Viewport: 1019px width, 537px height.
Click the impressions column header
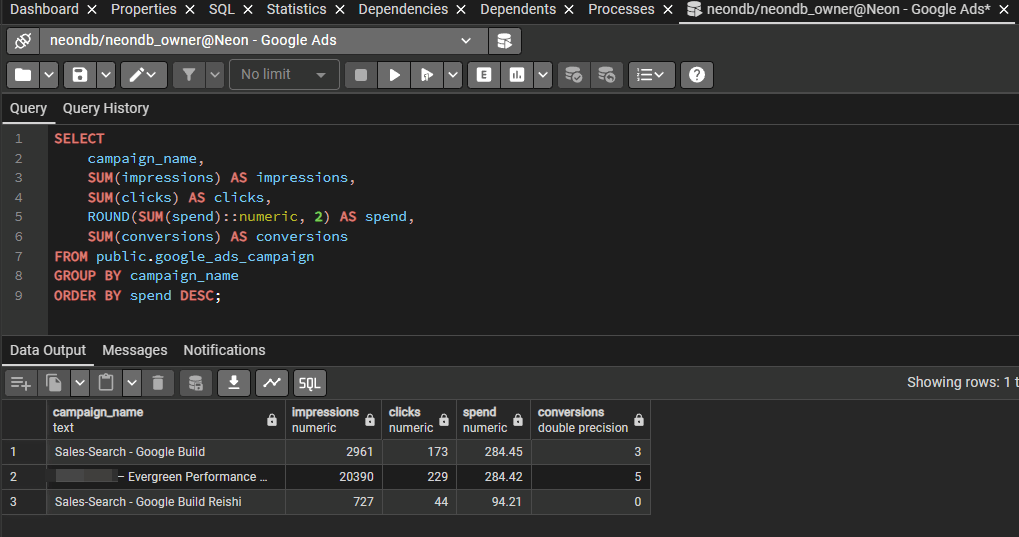coord(333,420)
